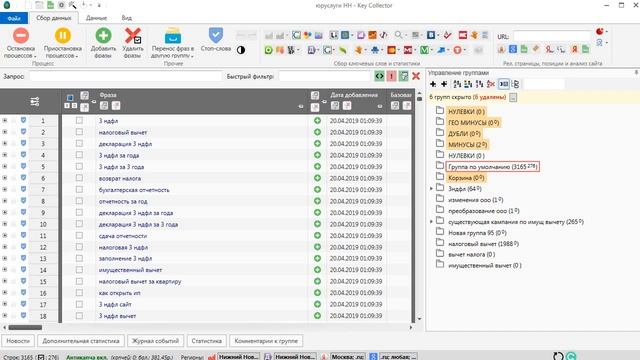Click the delete group red X icon
640x360 pixels.
point(491,84)
